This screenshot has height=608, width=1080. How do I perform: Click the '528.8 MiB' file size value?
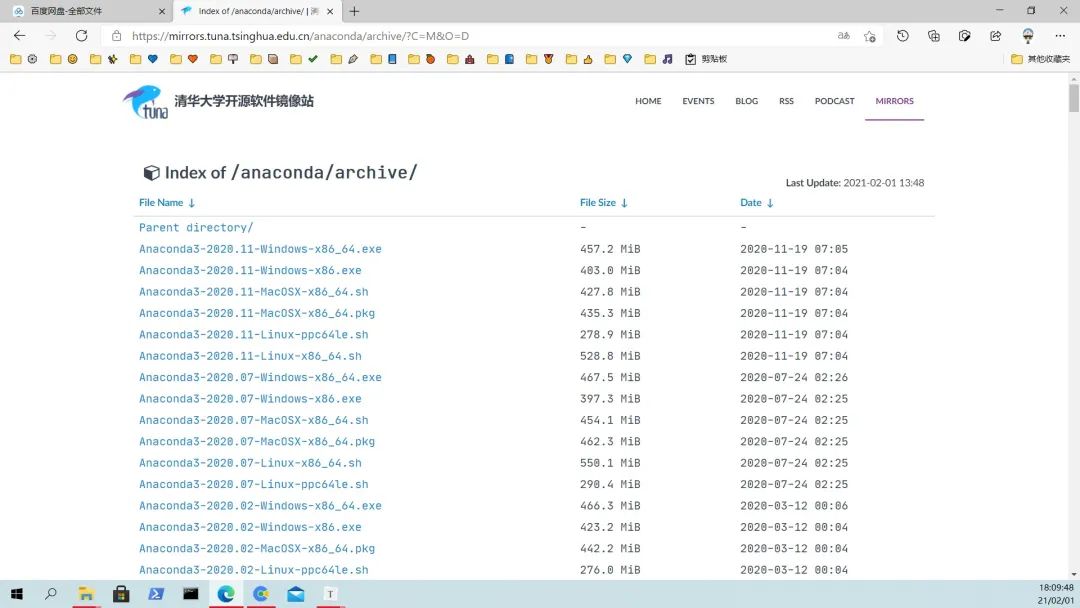pyautogui.click(x=610, y=356)
